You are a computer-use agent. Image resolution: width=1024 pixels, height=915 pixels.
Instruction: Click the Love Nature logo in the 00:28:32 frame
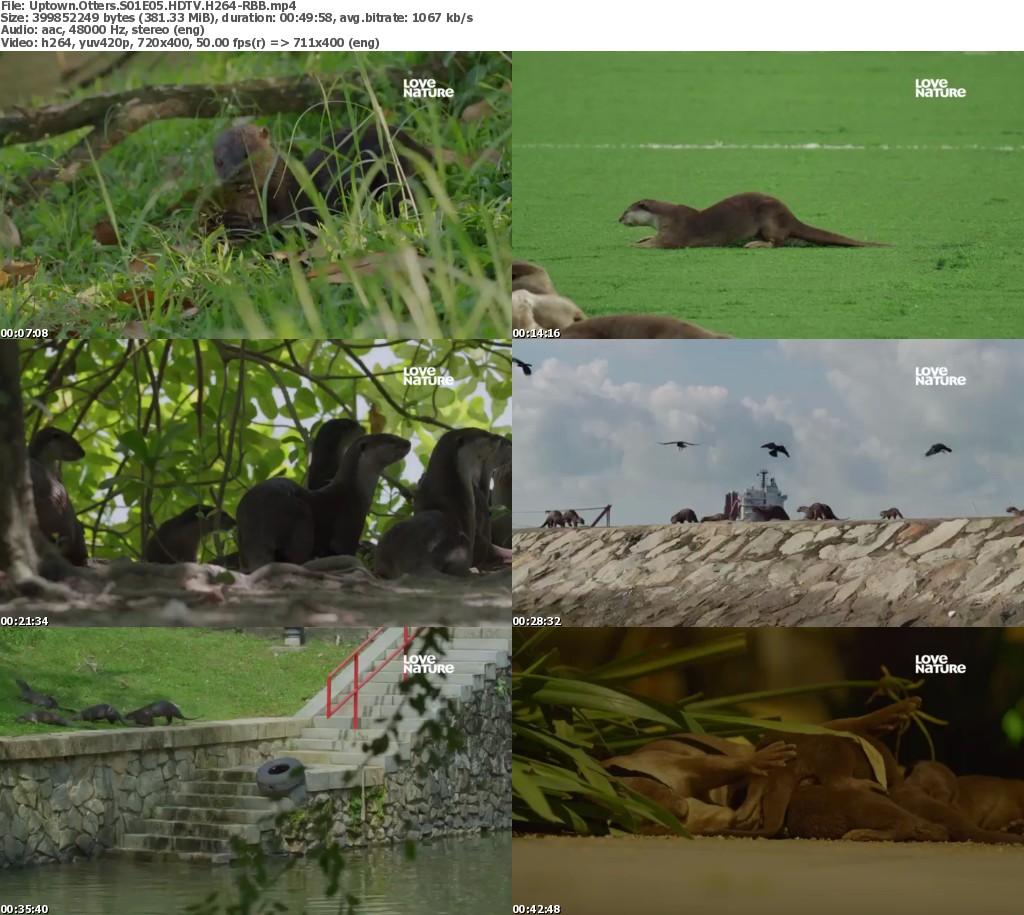(940, 376)
